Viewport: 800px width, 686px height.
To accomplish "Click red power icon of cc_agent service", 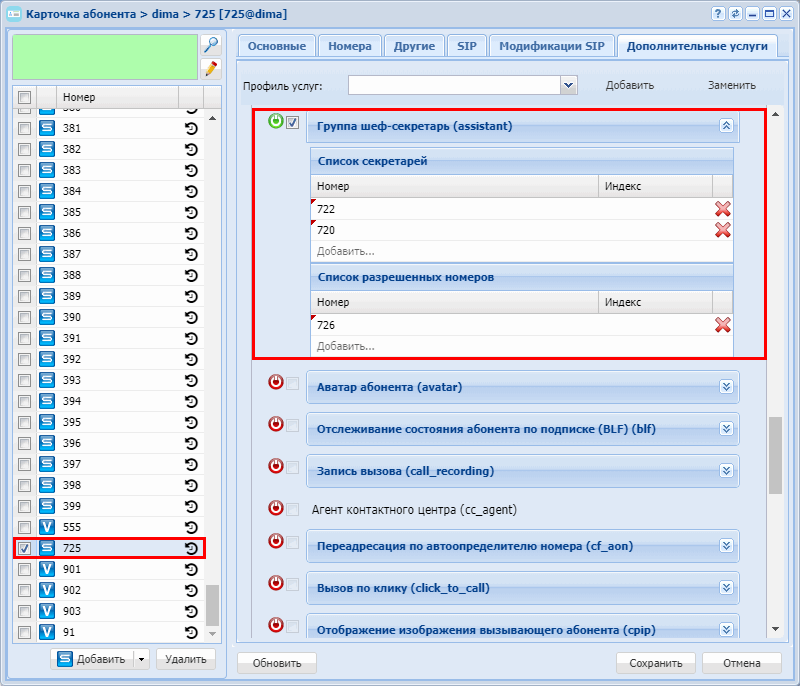I will pyautogui.click(x=276, y=508).
